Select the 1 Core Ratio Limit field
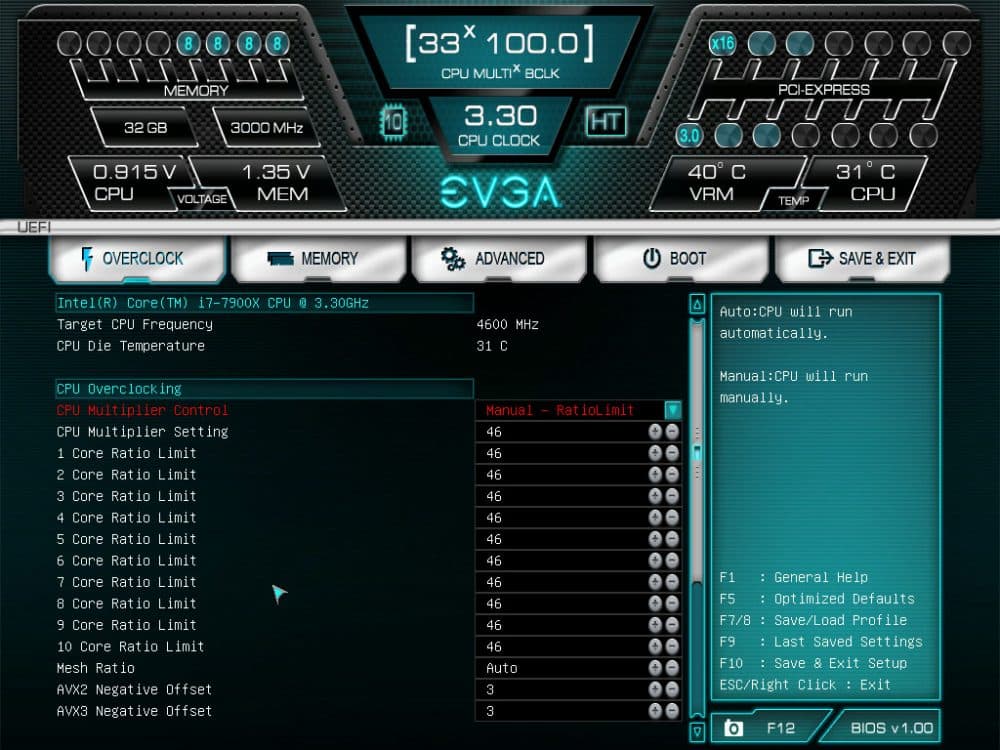 [578, 453]
